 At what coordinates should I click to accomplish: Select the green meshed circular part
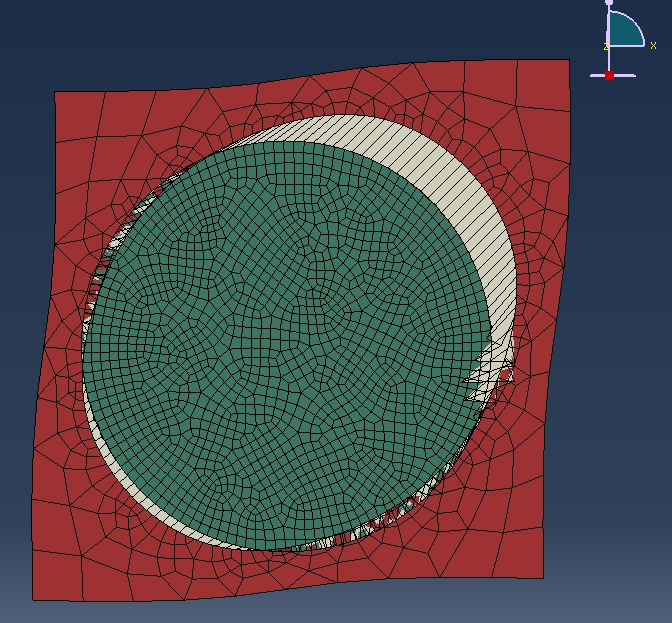coord(286,346)
